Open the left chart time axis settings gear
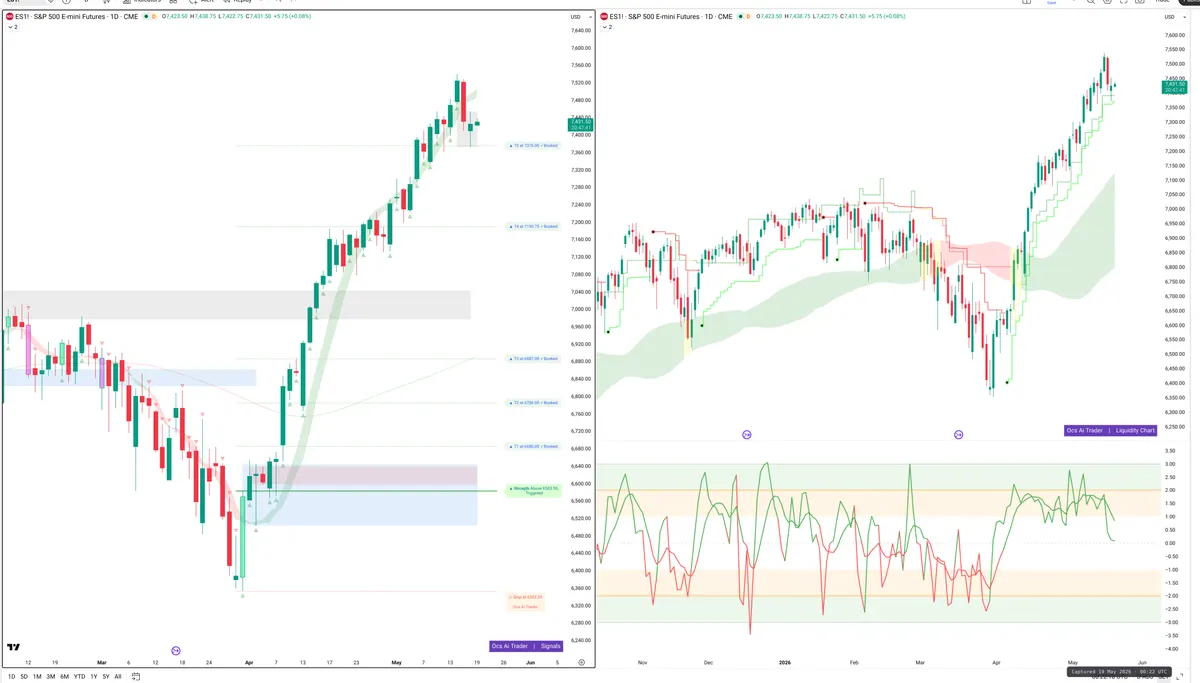1200x683 pixels. point(581,662)
